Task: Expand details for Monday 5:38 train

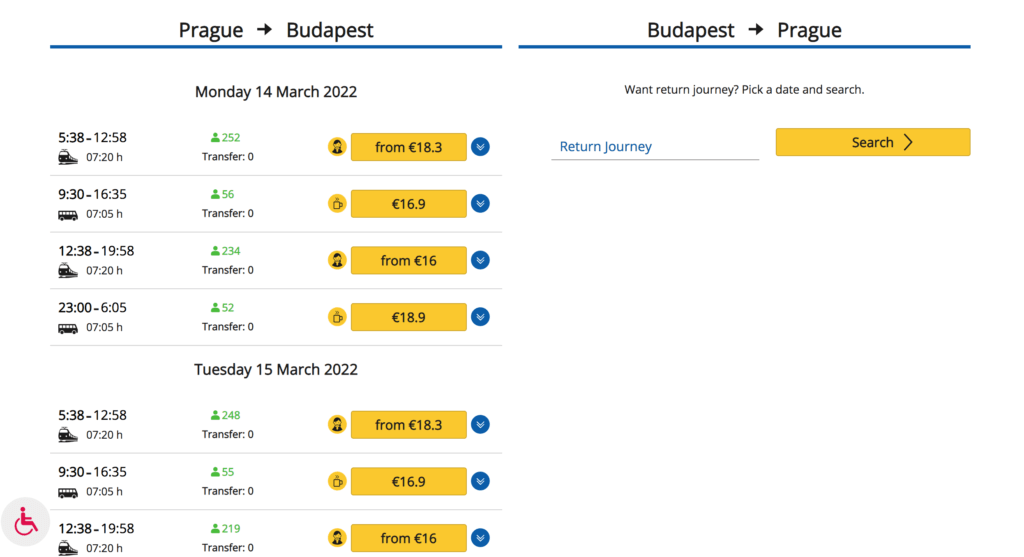Action: pyautogui.click(x=480, y=147)
